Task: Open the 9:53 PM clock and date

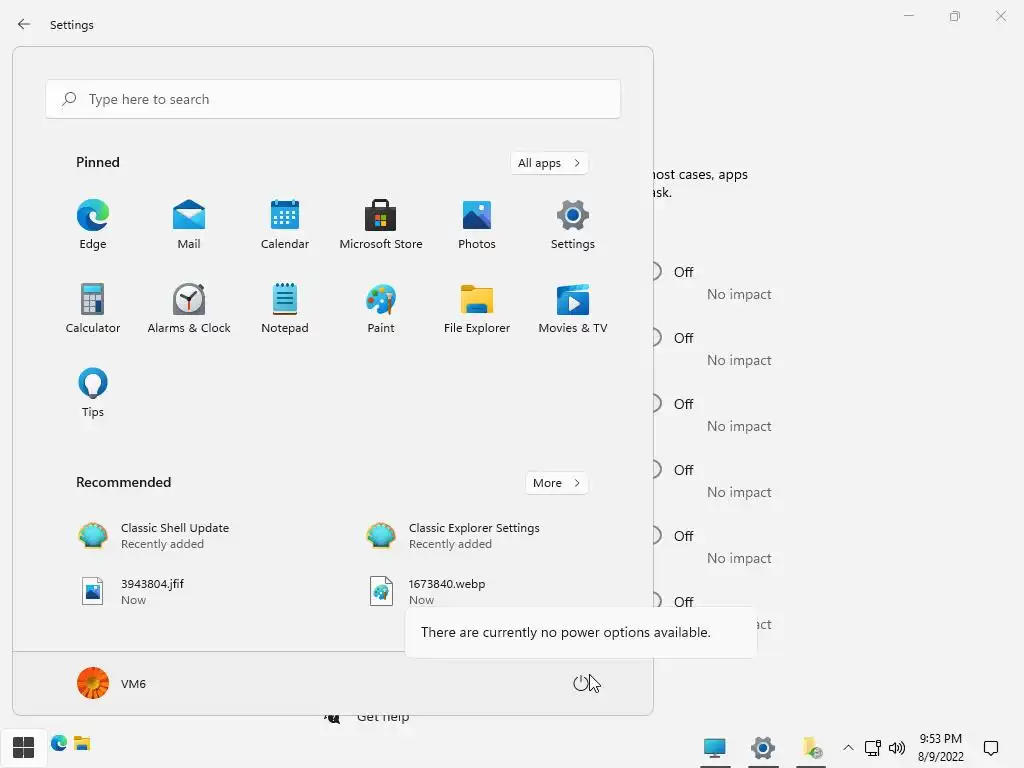Action: point(940,748)
